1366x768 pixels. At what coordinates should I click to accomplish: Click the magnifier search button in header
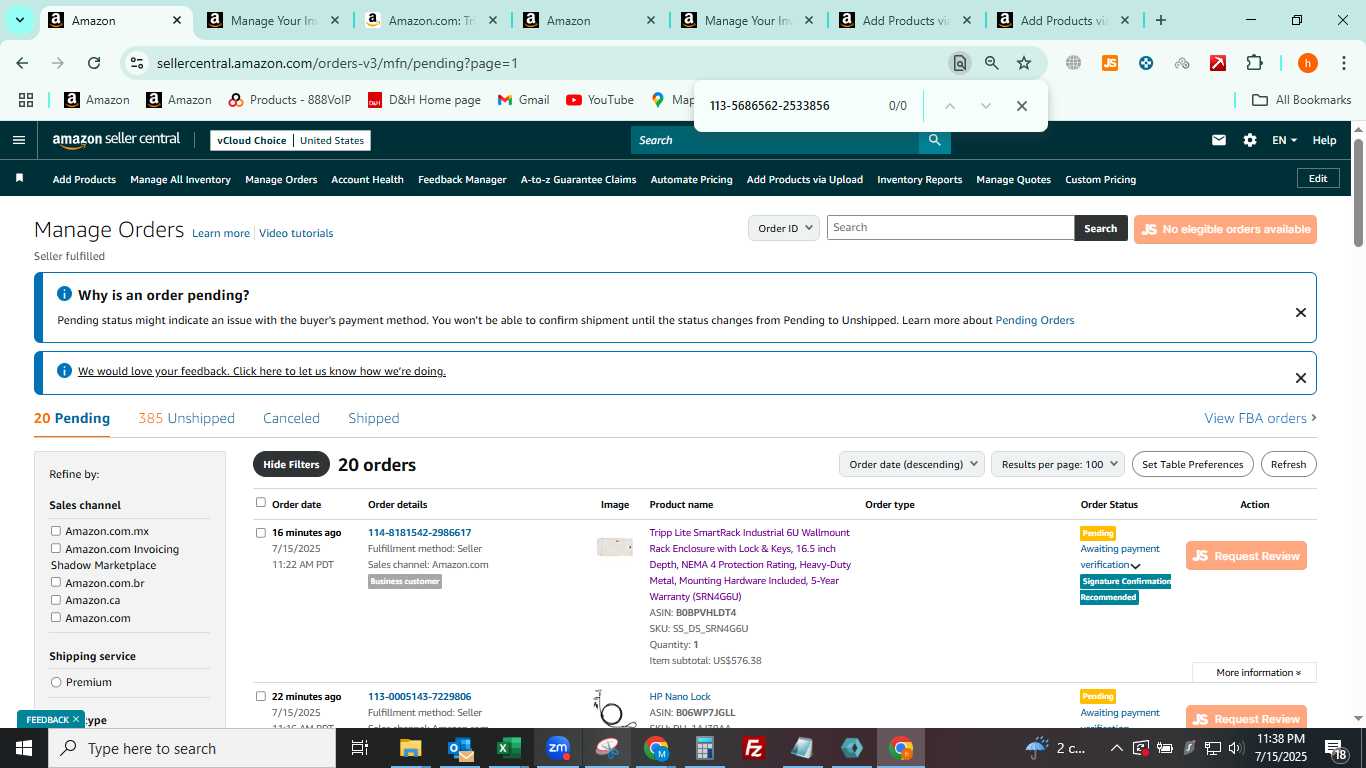pyautogui.click(x=934, y=140)
